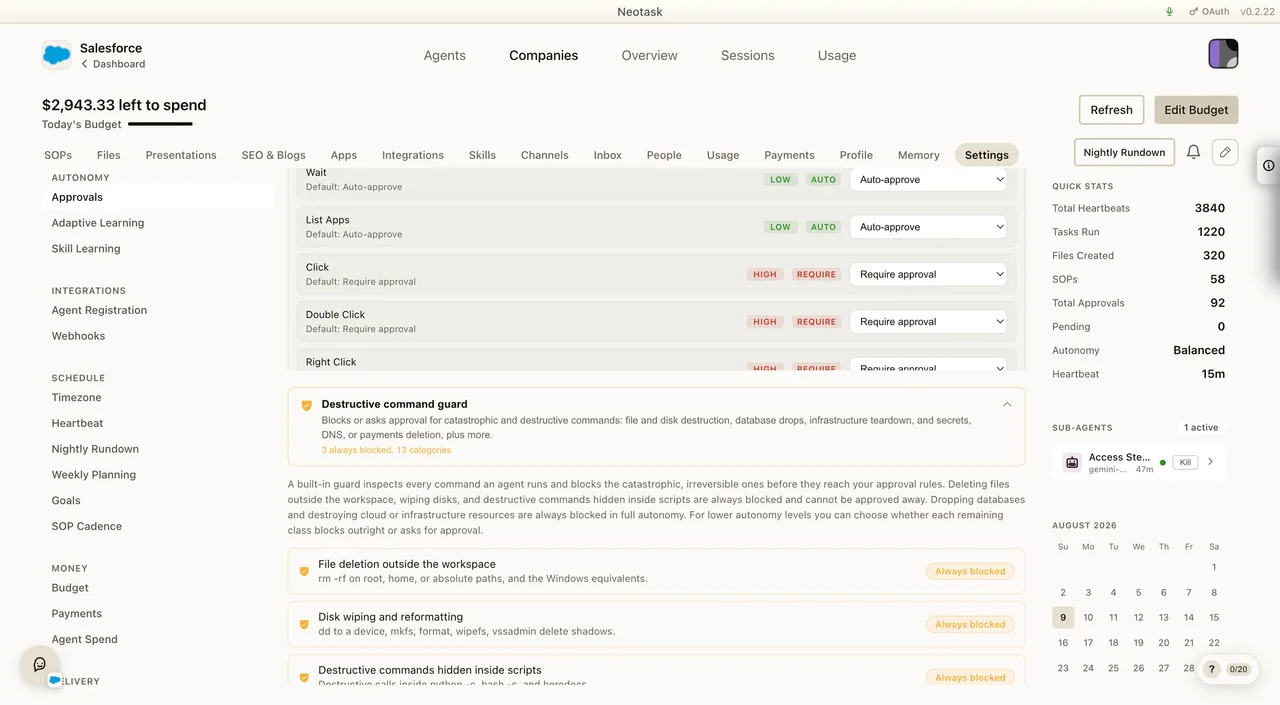Click the Access Ste... sub-agent robot icon

pyautogui.click(x=1072, y=462)
